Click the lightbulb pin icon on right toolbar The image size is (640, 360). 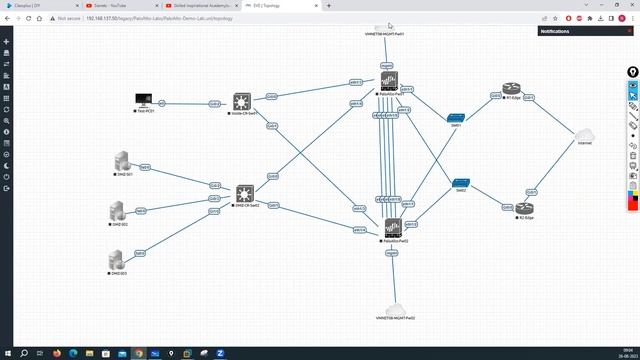[x=633, y=72]
